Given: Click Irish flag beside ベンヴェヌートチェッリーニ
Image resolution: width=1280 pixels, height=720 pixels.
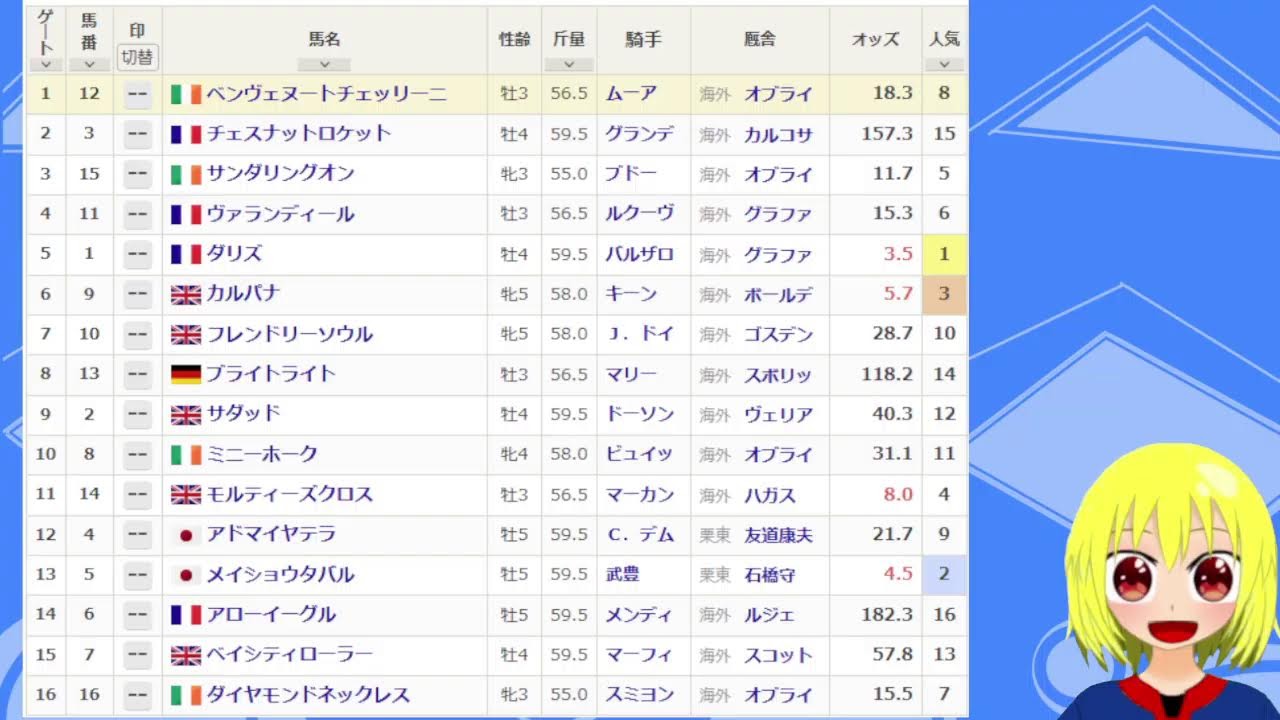Looking at the screenshot, I should tap(186, 94).
